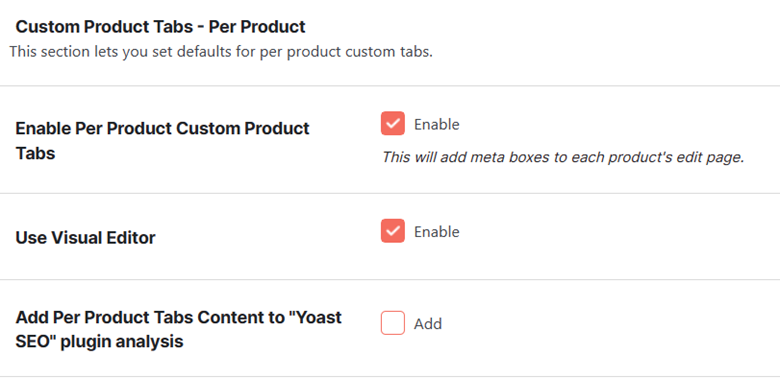The image size is (780, 378).
Task: Select the "Enable Per Product Custom Product" title
Action: tap(163, 128)
